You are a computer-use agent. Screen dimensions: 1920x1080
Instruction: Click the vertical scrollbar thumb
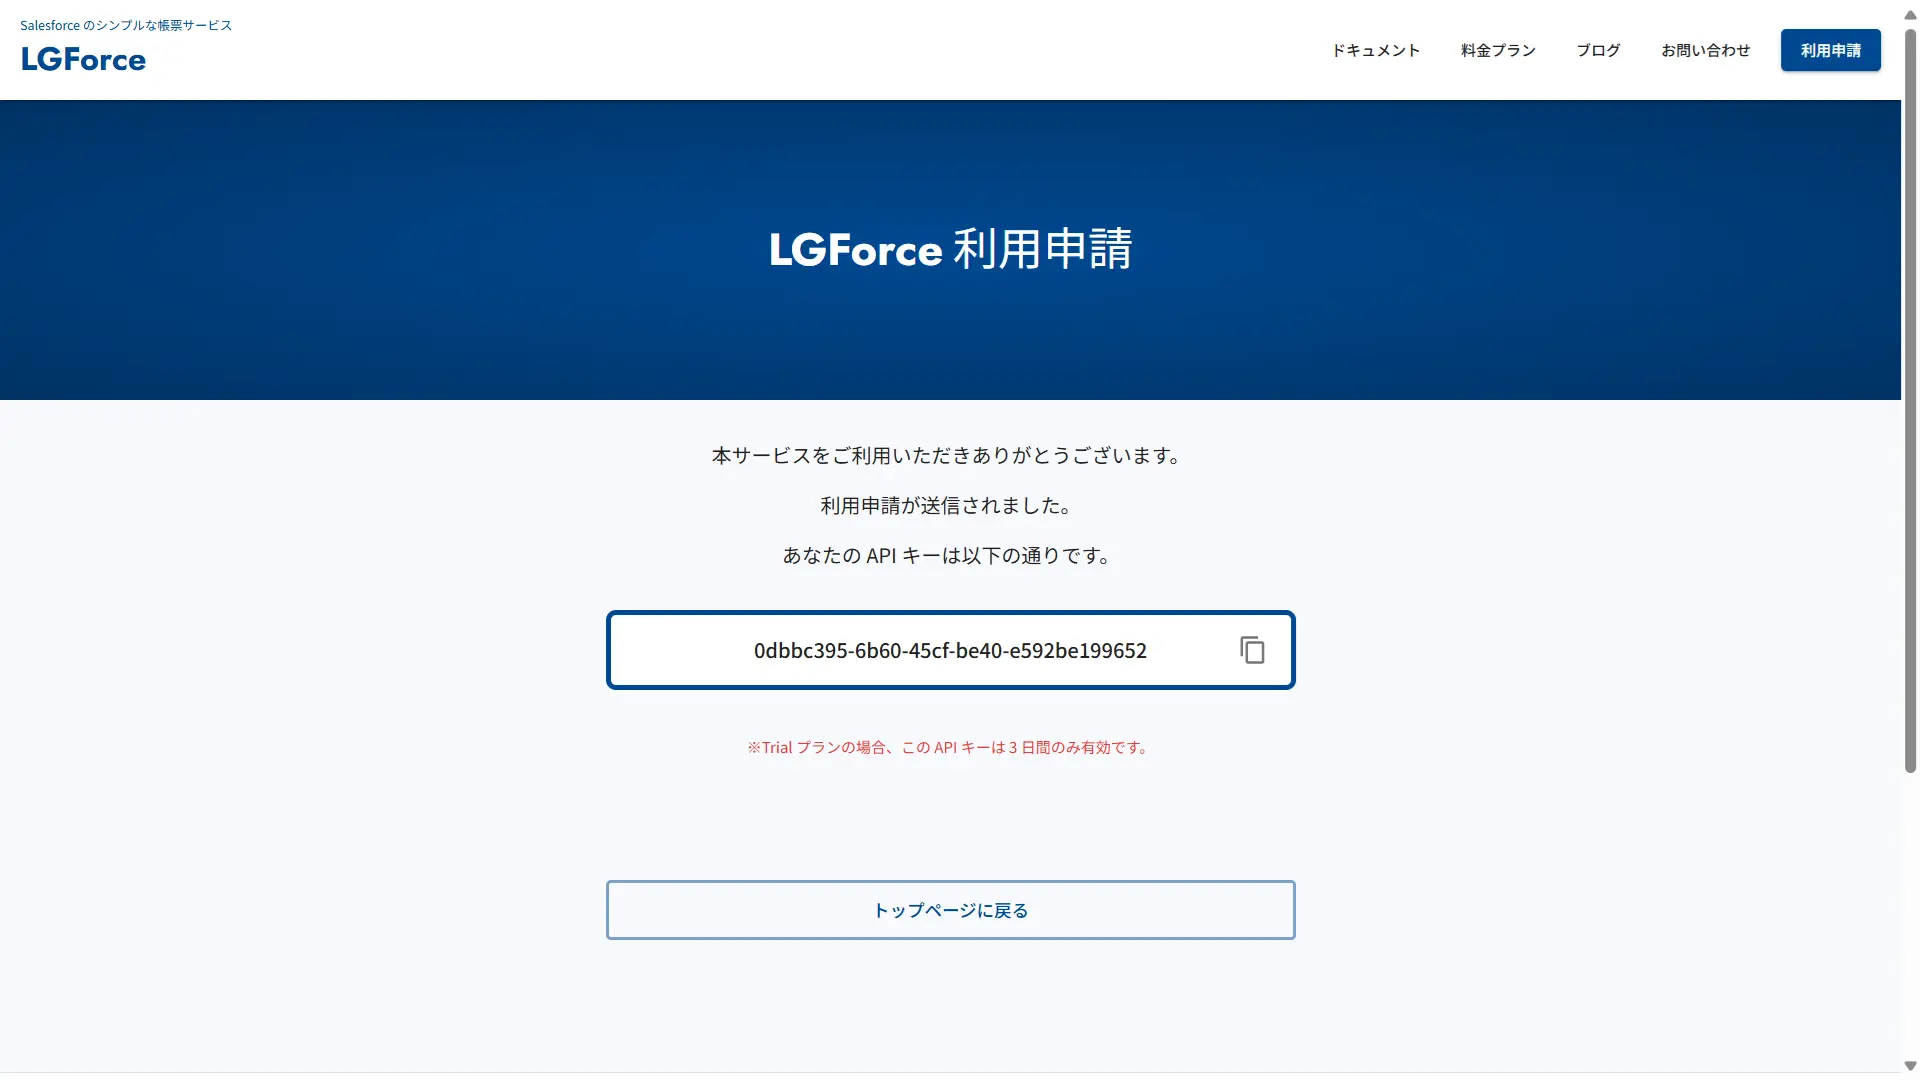(x=1910, y=400)
